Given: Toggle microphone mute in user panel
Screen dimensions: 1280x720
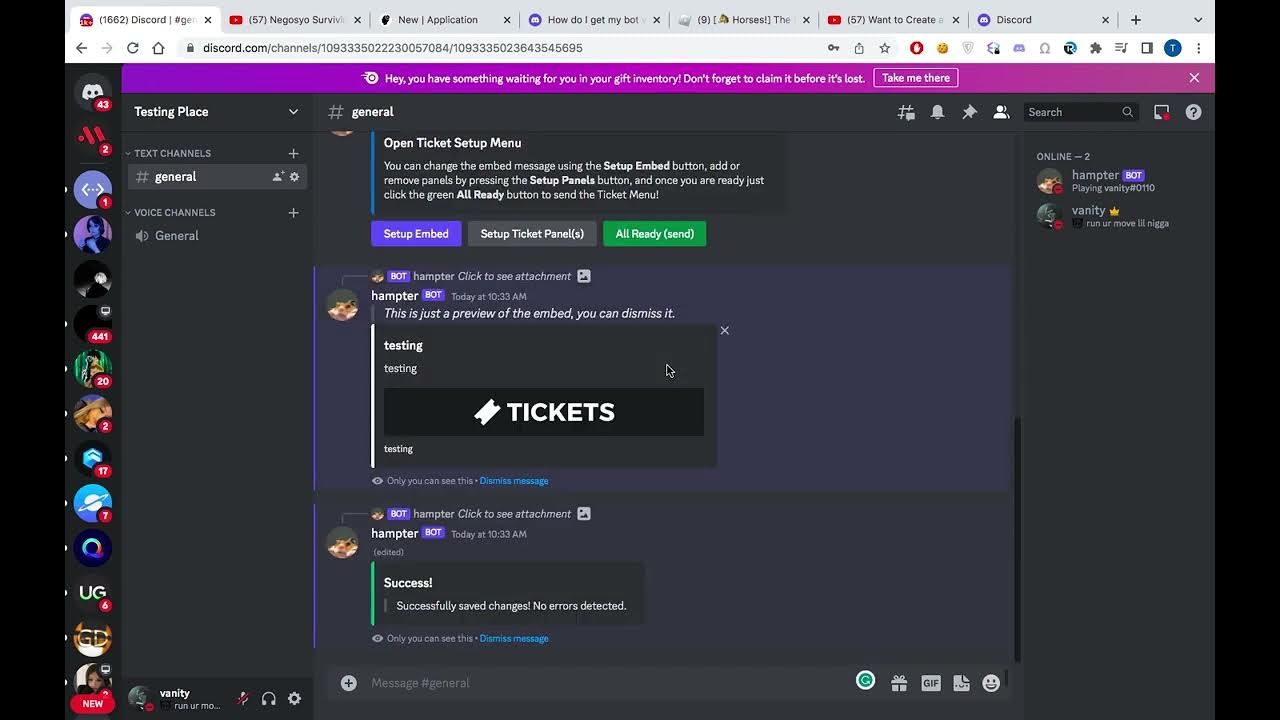Looking at the screenshot, I should pos(242,699).
